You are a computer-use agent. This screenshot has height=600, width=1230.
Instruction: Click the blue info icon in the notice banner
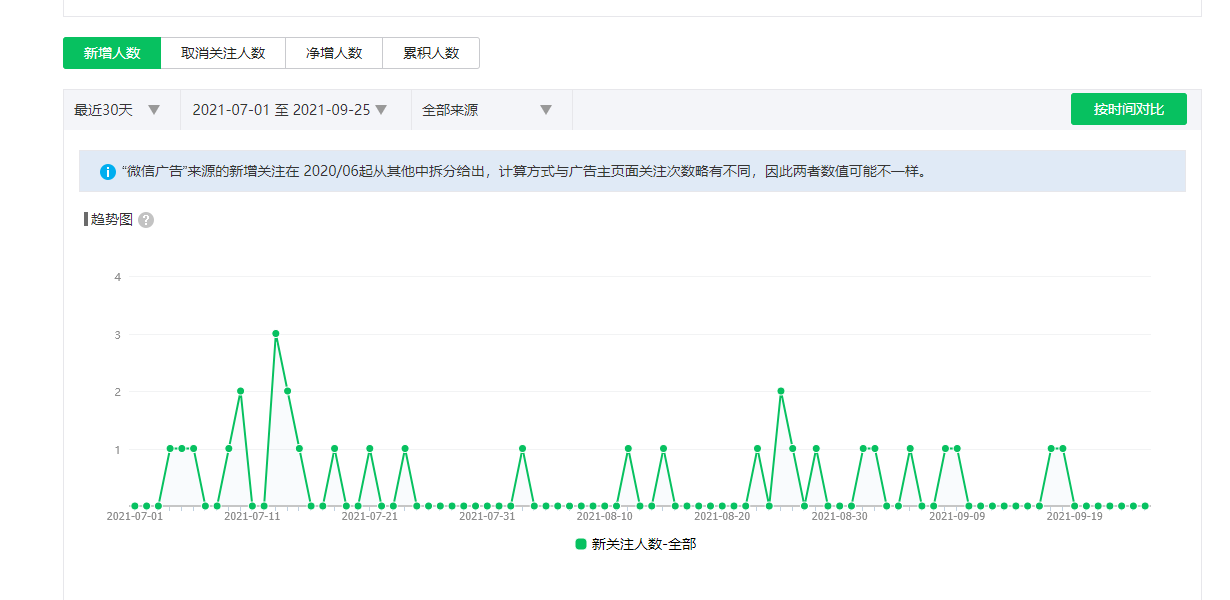click(108, 172)
